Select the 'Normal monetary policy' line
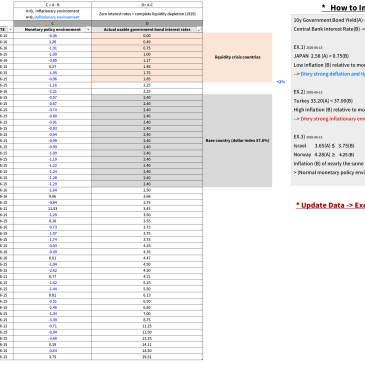The height and width of the screenshot is (365, 365). point(329,172)
